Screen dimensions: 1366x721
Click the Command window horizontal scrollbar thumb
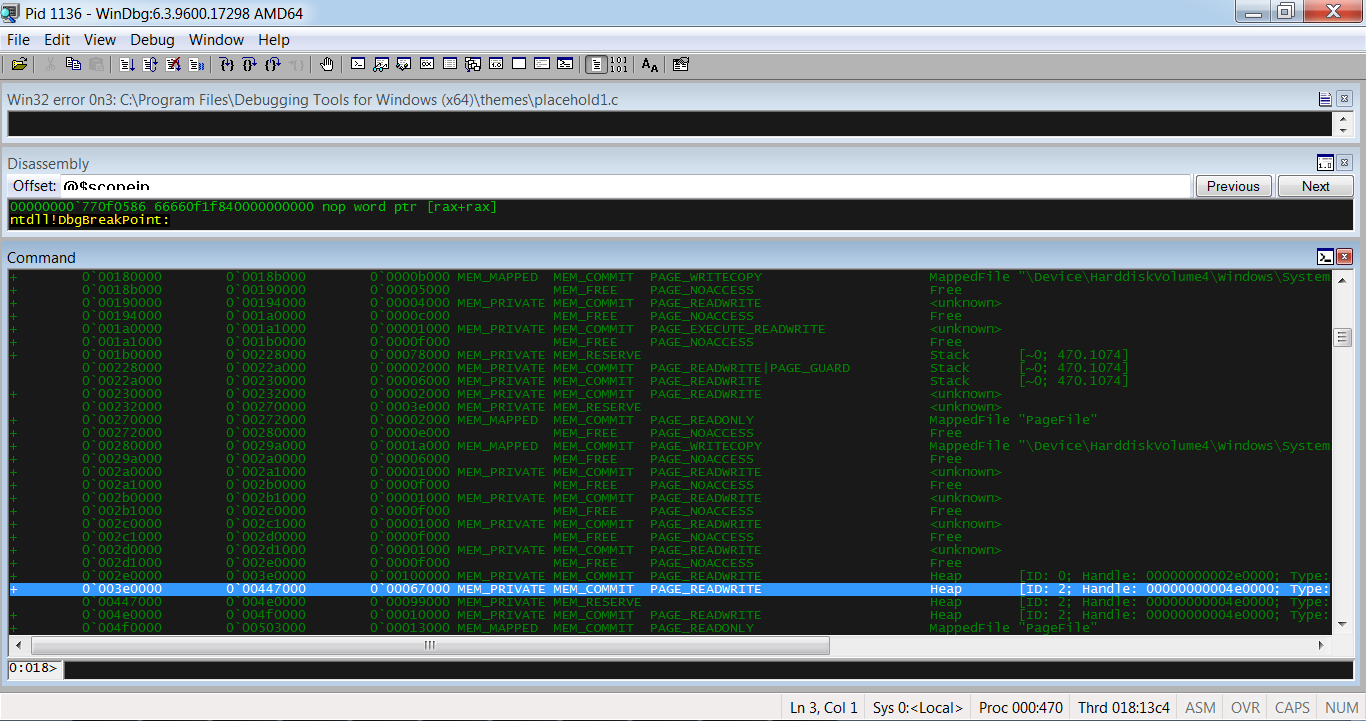tap(429, 645)
